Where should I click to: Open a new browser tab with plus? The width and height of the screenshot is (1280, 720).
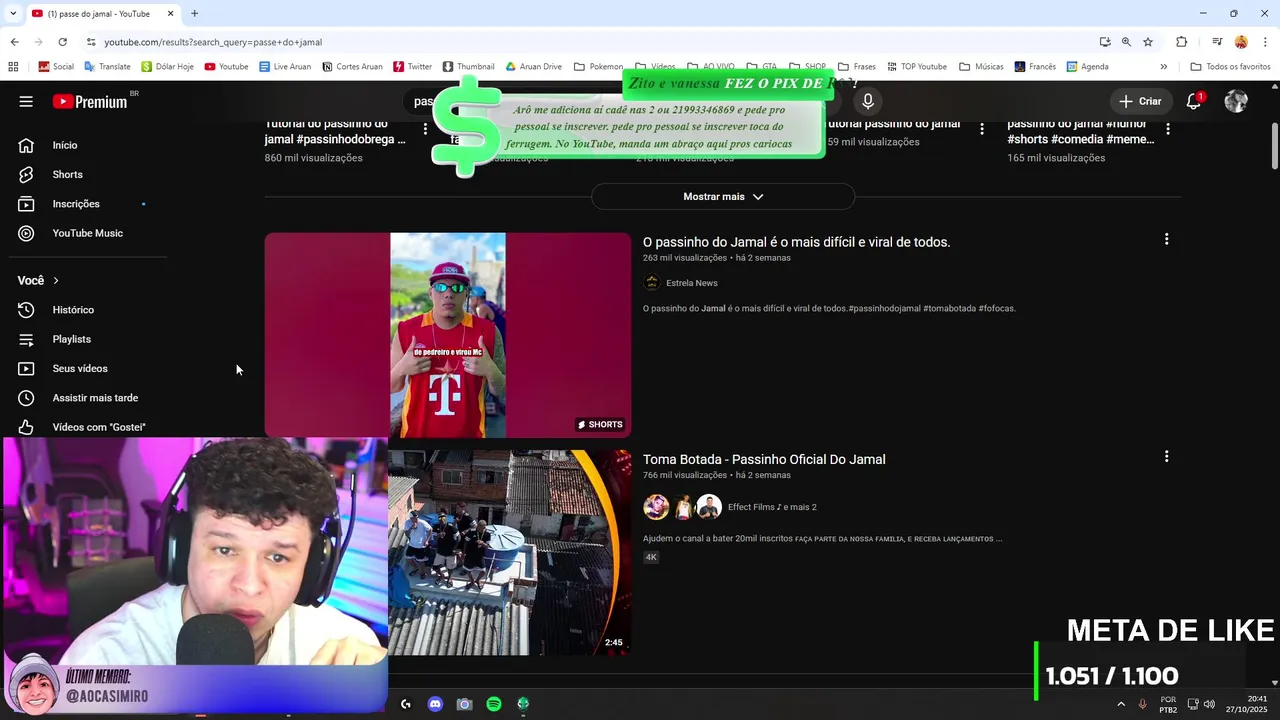(194, 13)
